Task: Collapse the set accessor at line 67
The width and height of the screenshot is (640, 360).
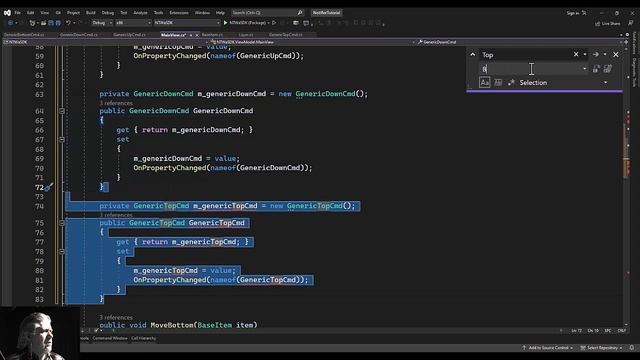Action: coord(62,140)
